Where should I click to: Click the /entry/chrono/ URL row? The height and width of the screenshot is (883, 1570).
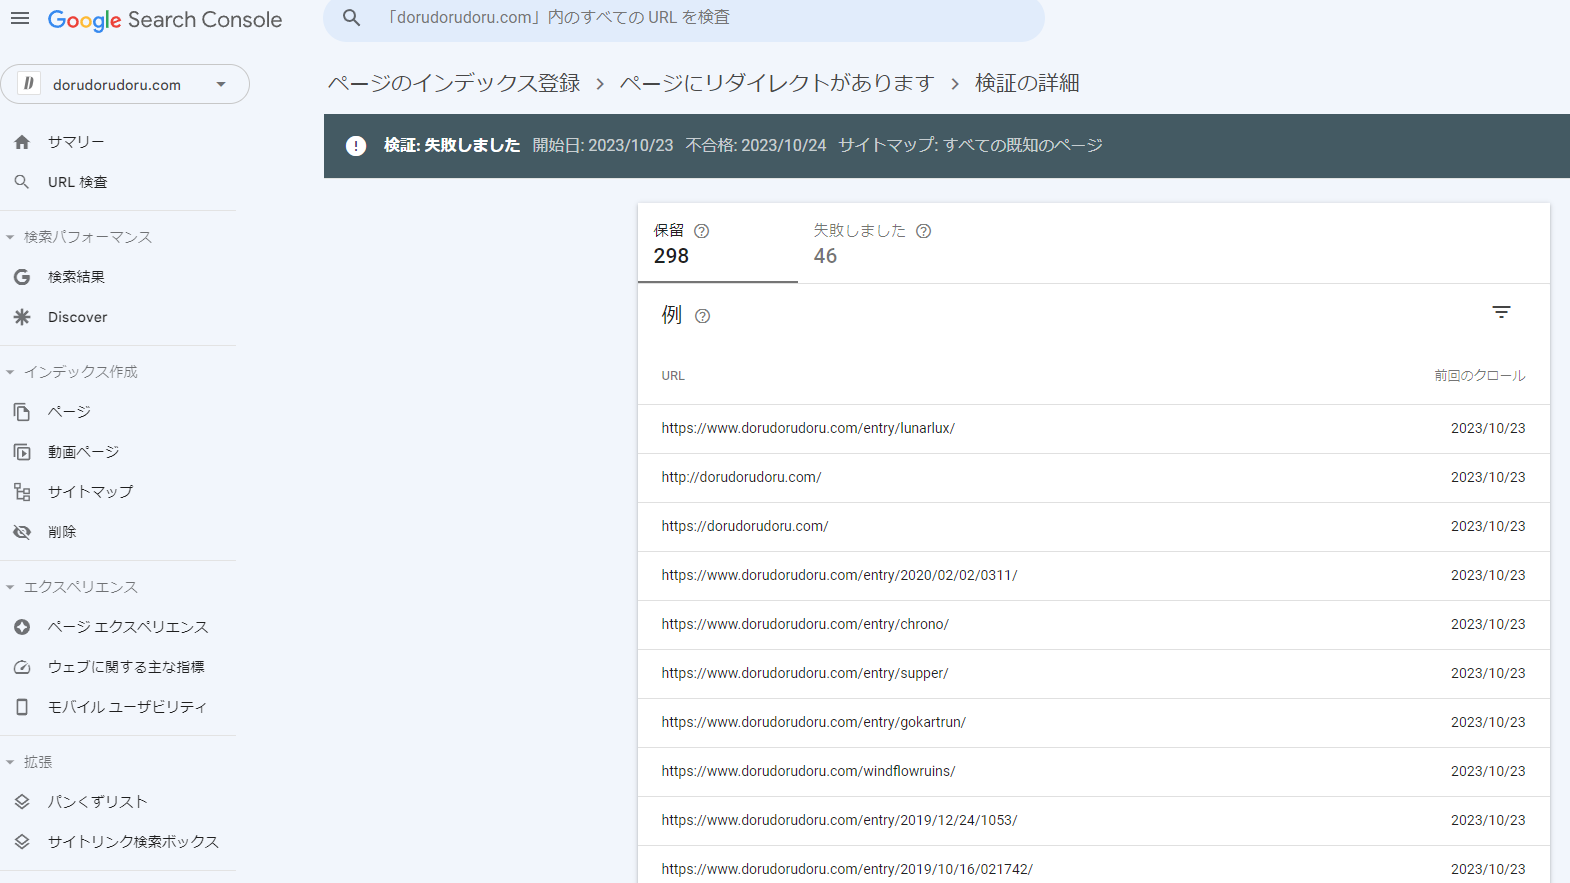1094,625
